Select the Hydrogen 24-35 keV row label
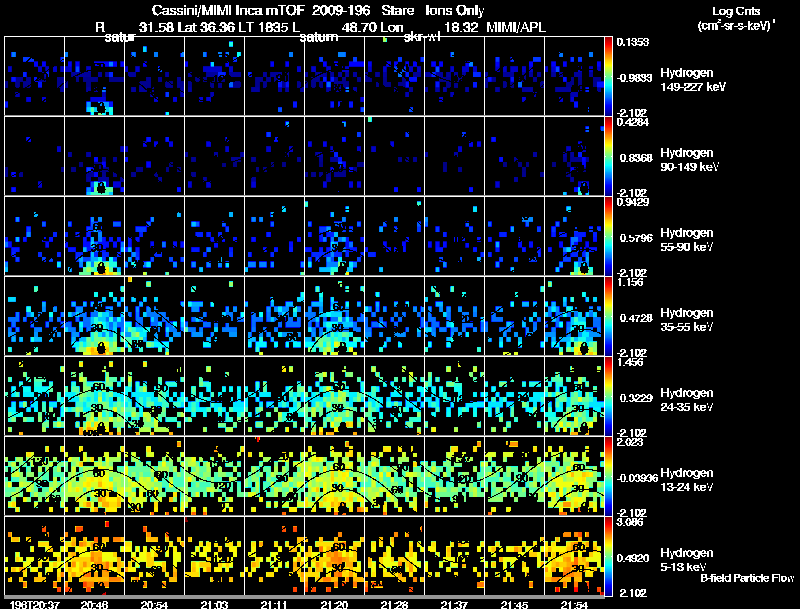The height and width of the screenshot is (609, 800). (x=687, y=400)
